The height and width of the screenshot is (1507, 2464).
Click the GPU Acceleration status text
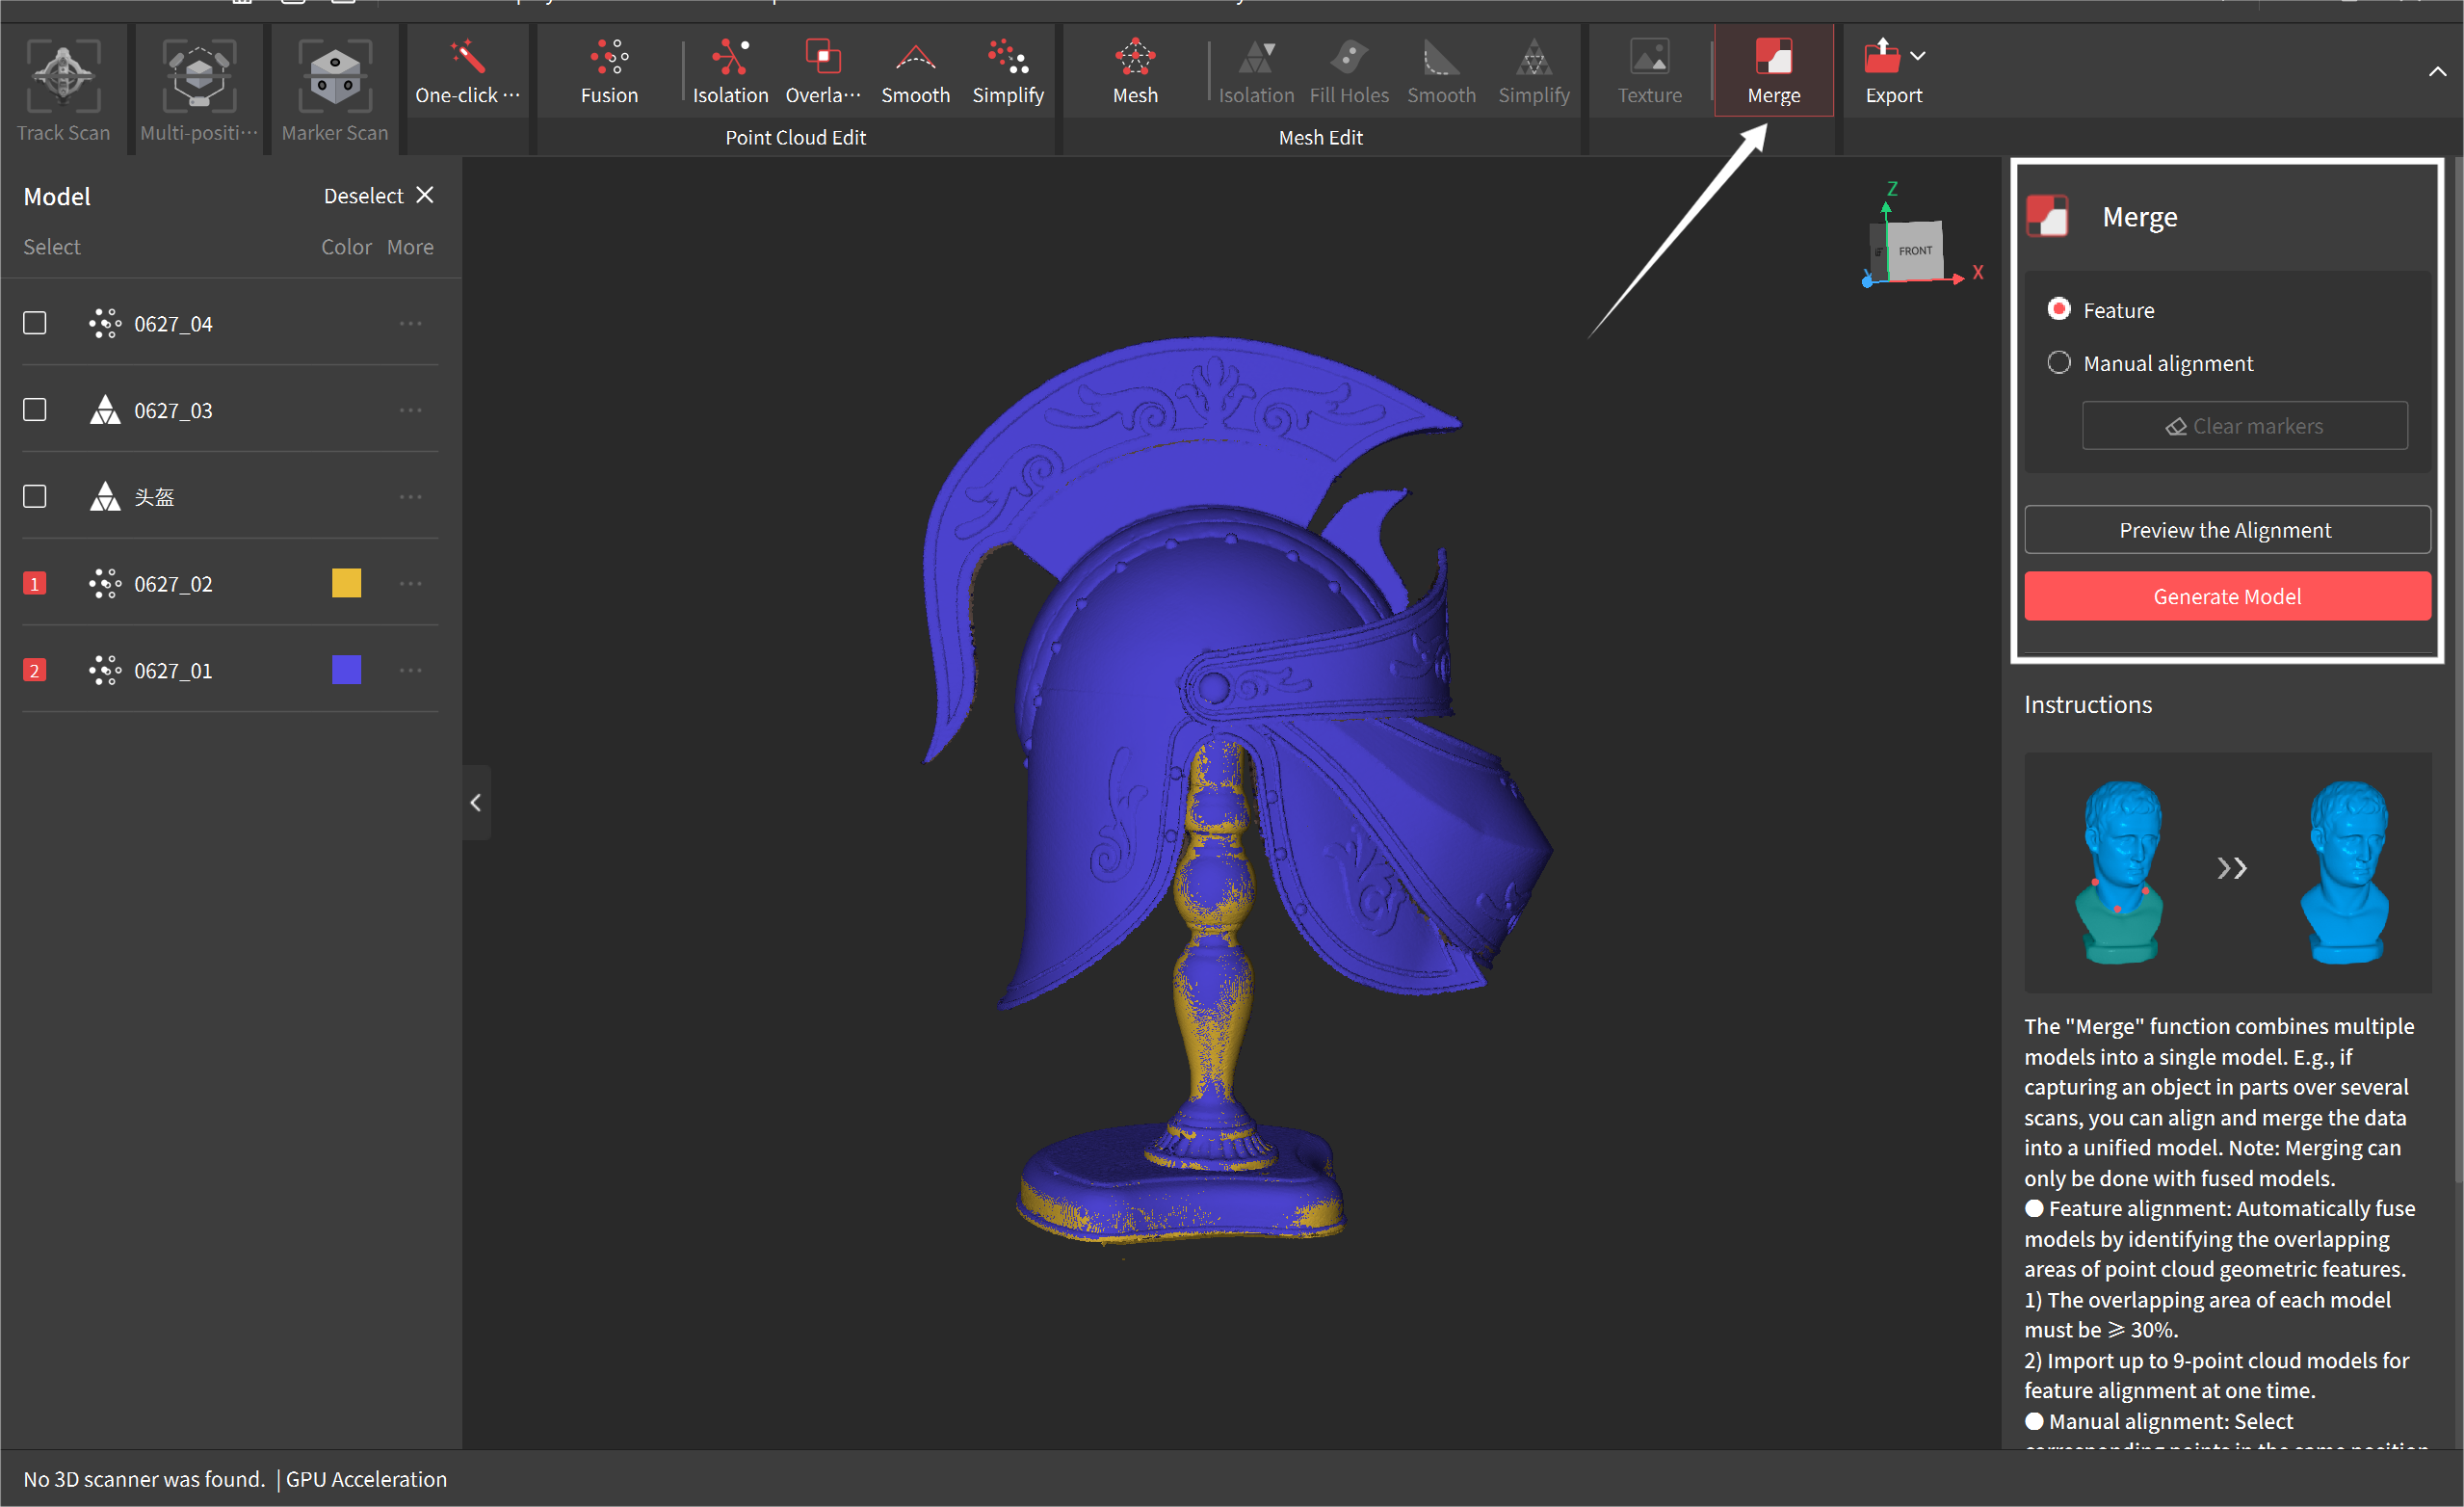click(x=366, y=1478)
